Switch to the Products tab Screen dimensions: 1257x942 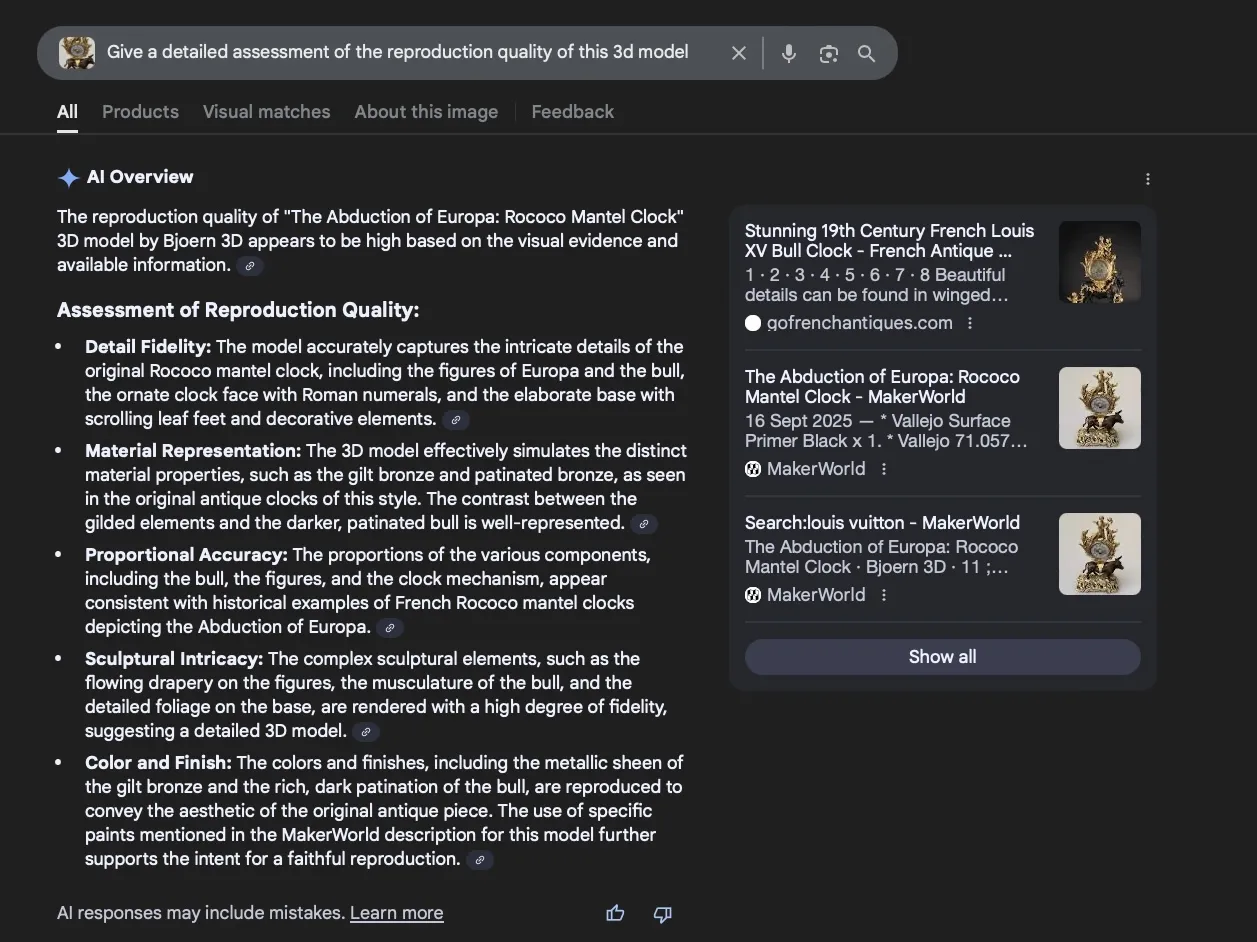point(140,112)
